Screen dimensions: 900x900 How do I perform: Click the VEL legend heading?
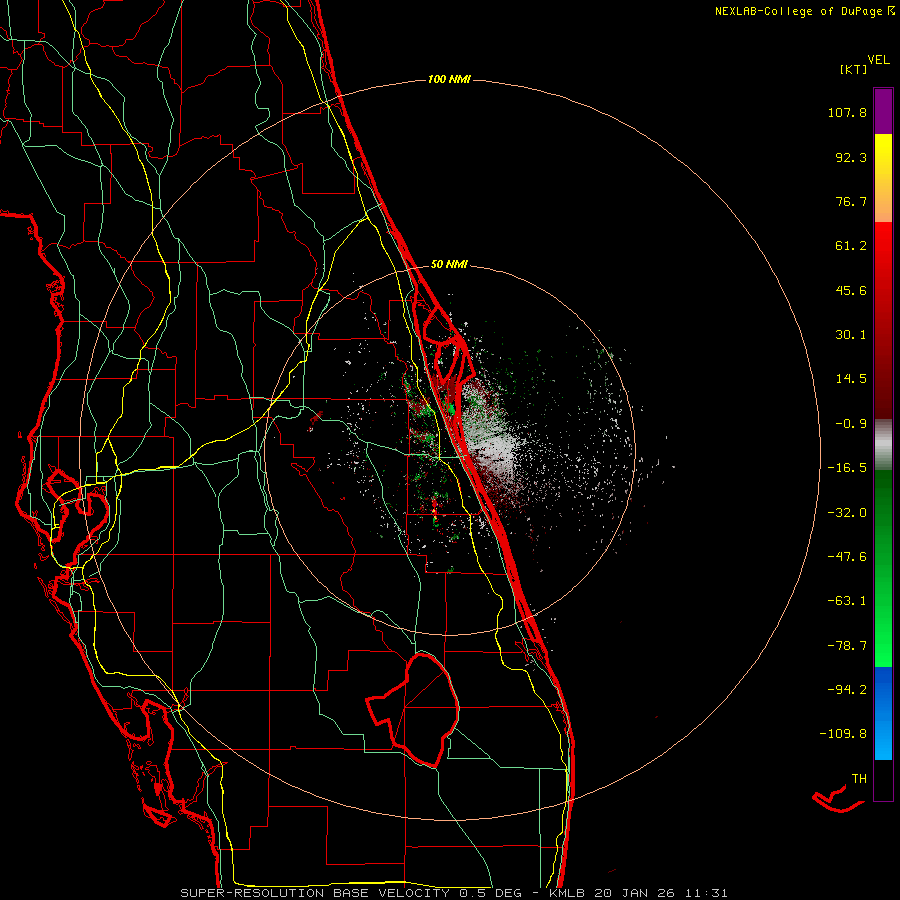coord(878,60)
